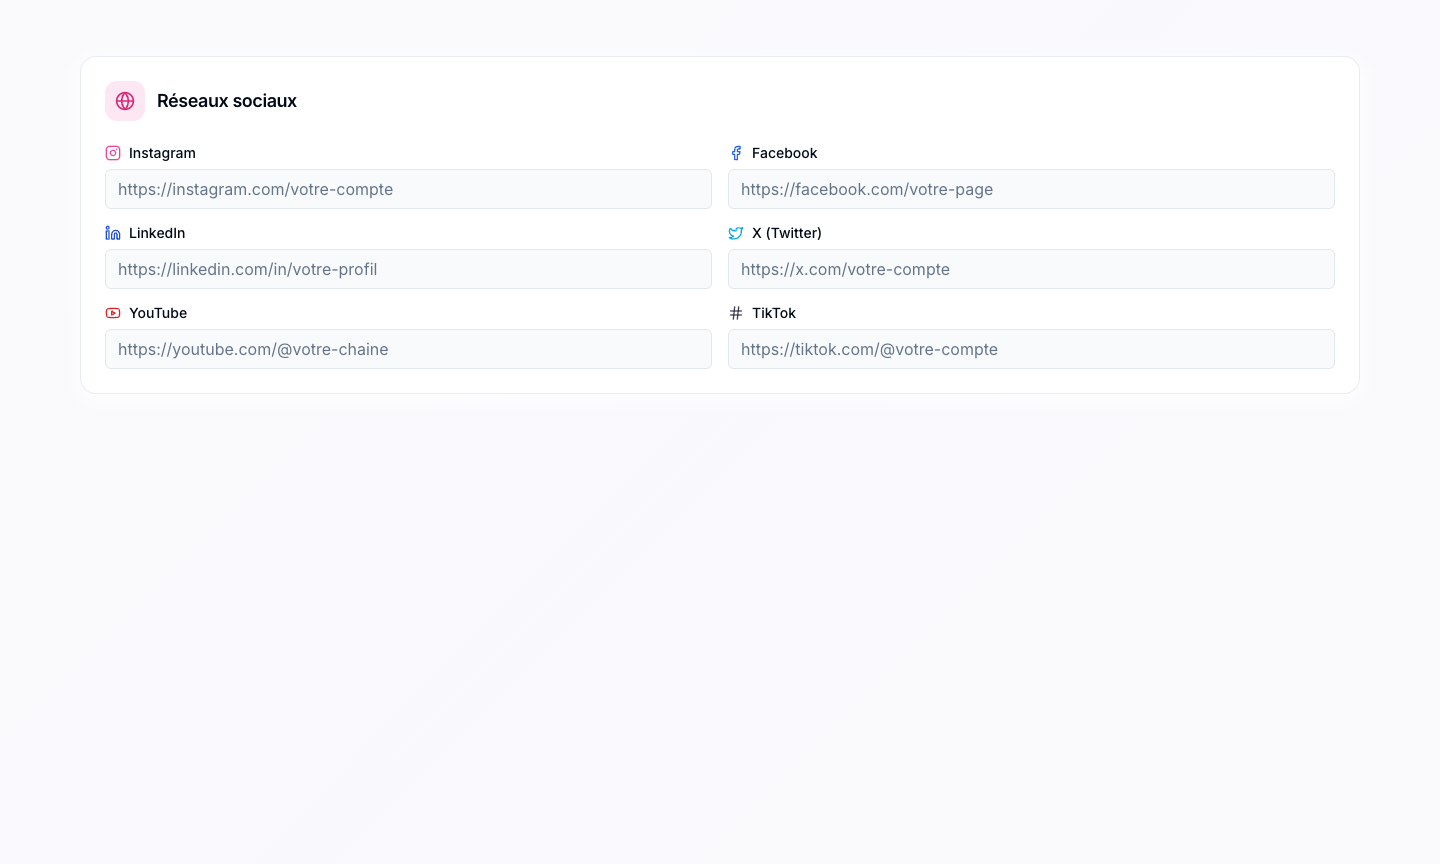Focus the X (Twitter) URL field
The width and height of the screenshot is (1440, 864).
point(1031,269)
